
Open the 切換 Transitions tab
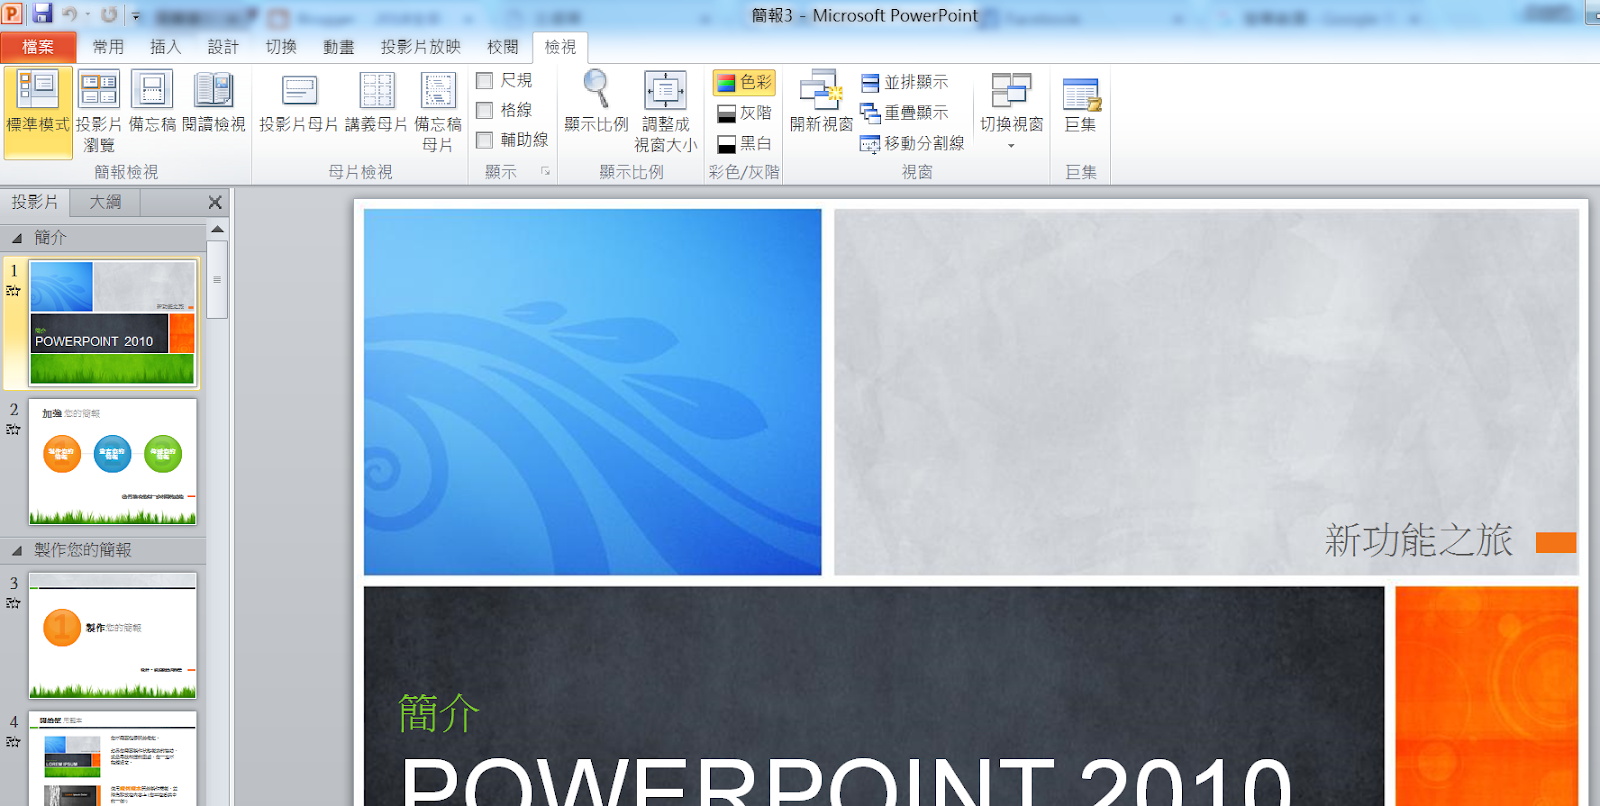click(281, 47)
